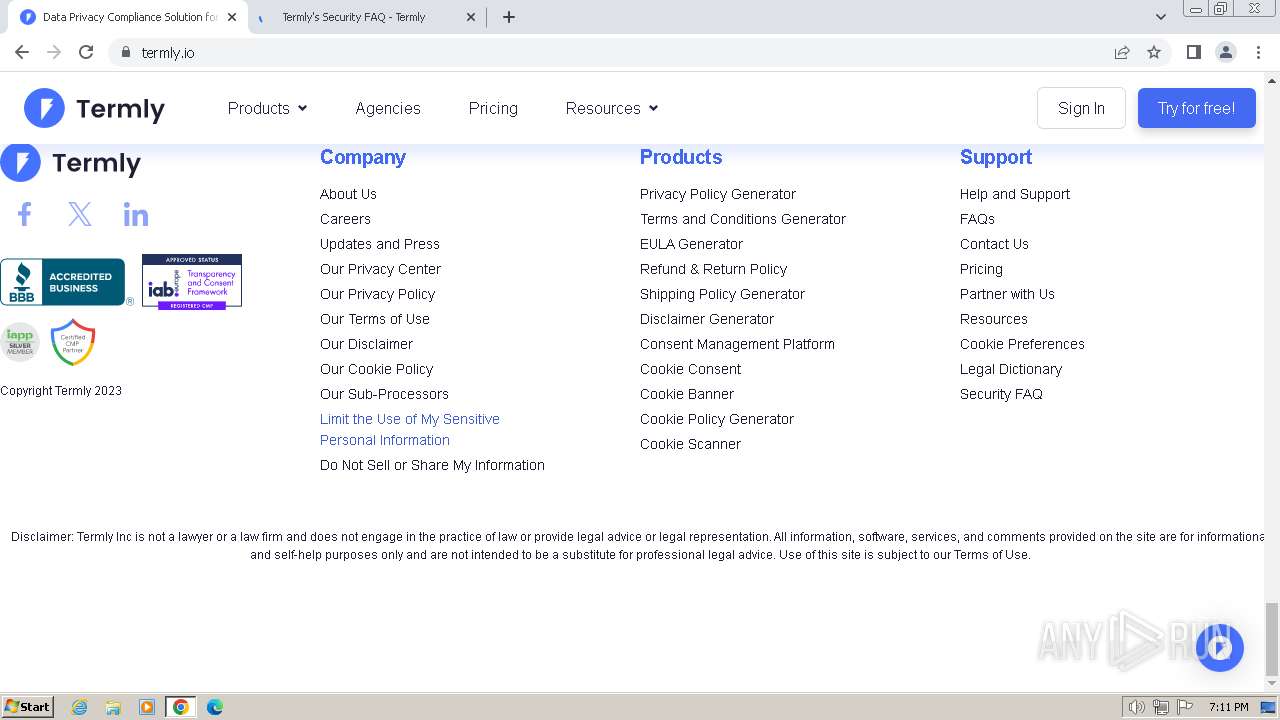The height and width of the screenshot is (720, 1280).
Task: Close the Termly's Security FAQ tab
Action: tap(471, 17)
